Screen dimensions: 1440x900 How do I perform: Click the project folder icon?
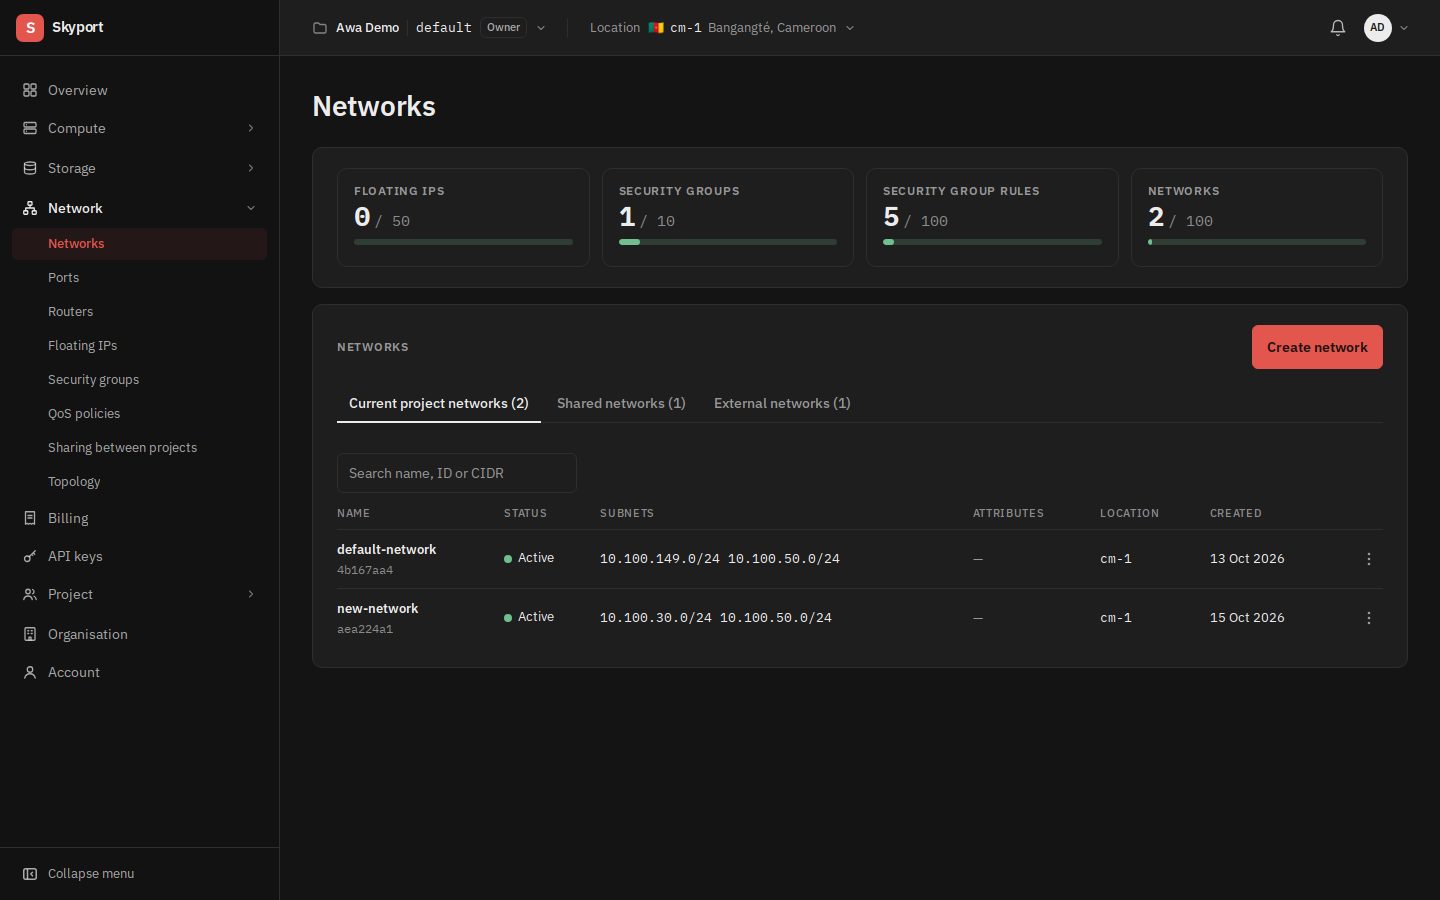click(x=320, y=28)
